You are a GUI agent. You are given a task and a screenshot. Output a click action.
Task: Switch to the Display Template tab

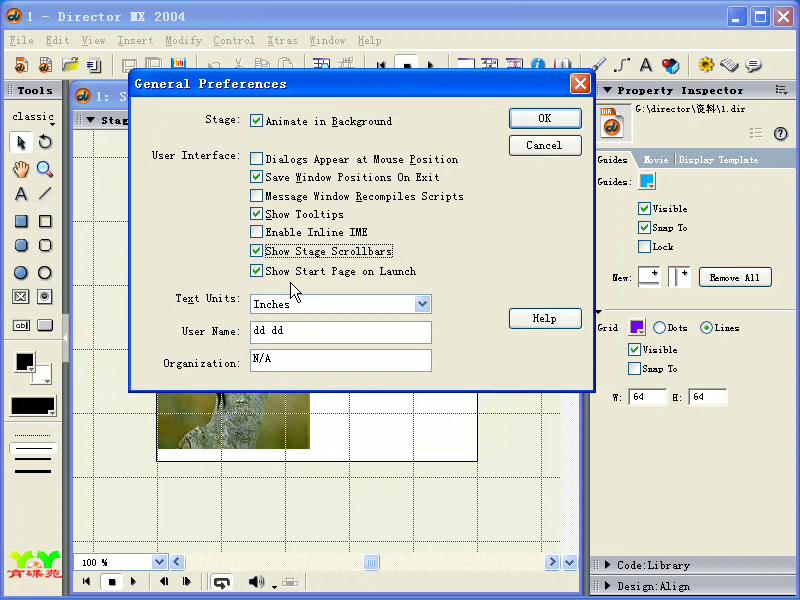(x=718, y=160)
